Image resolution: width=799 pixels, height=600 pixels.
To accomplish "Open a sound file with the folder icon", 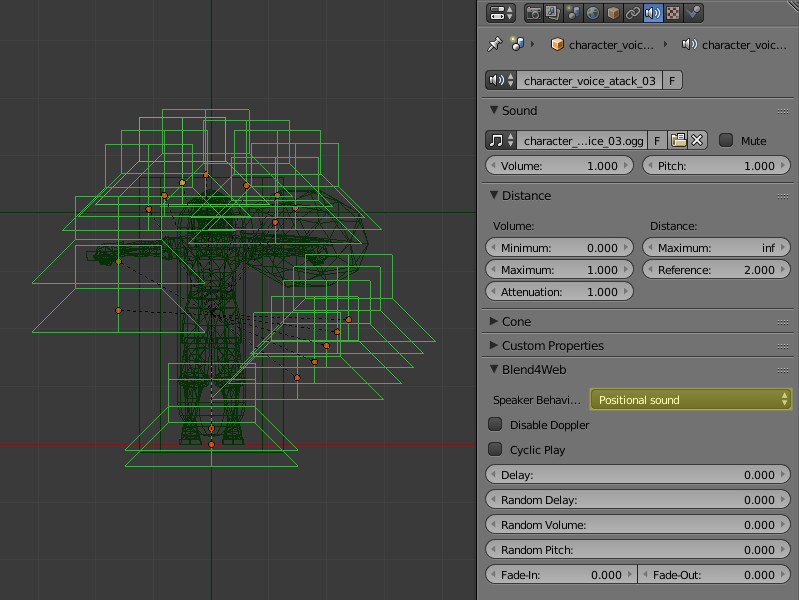I will [x=678, y=140].
